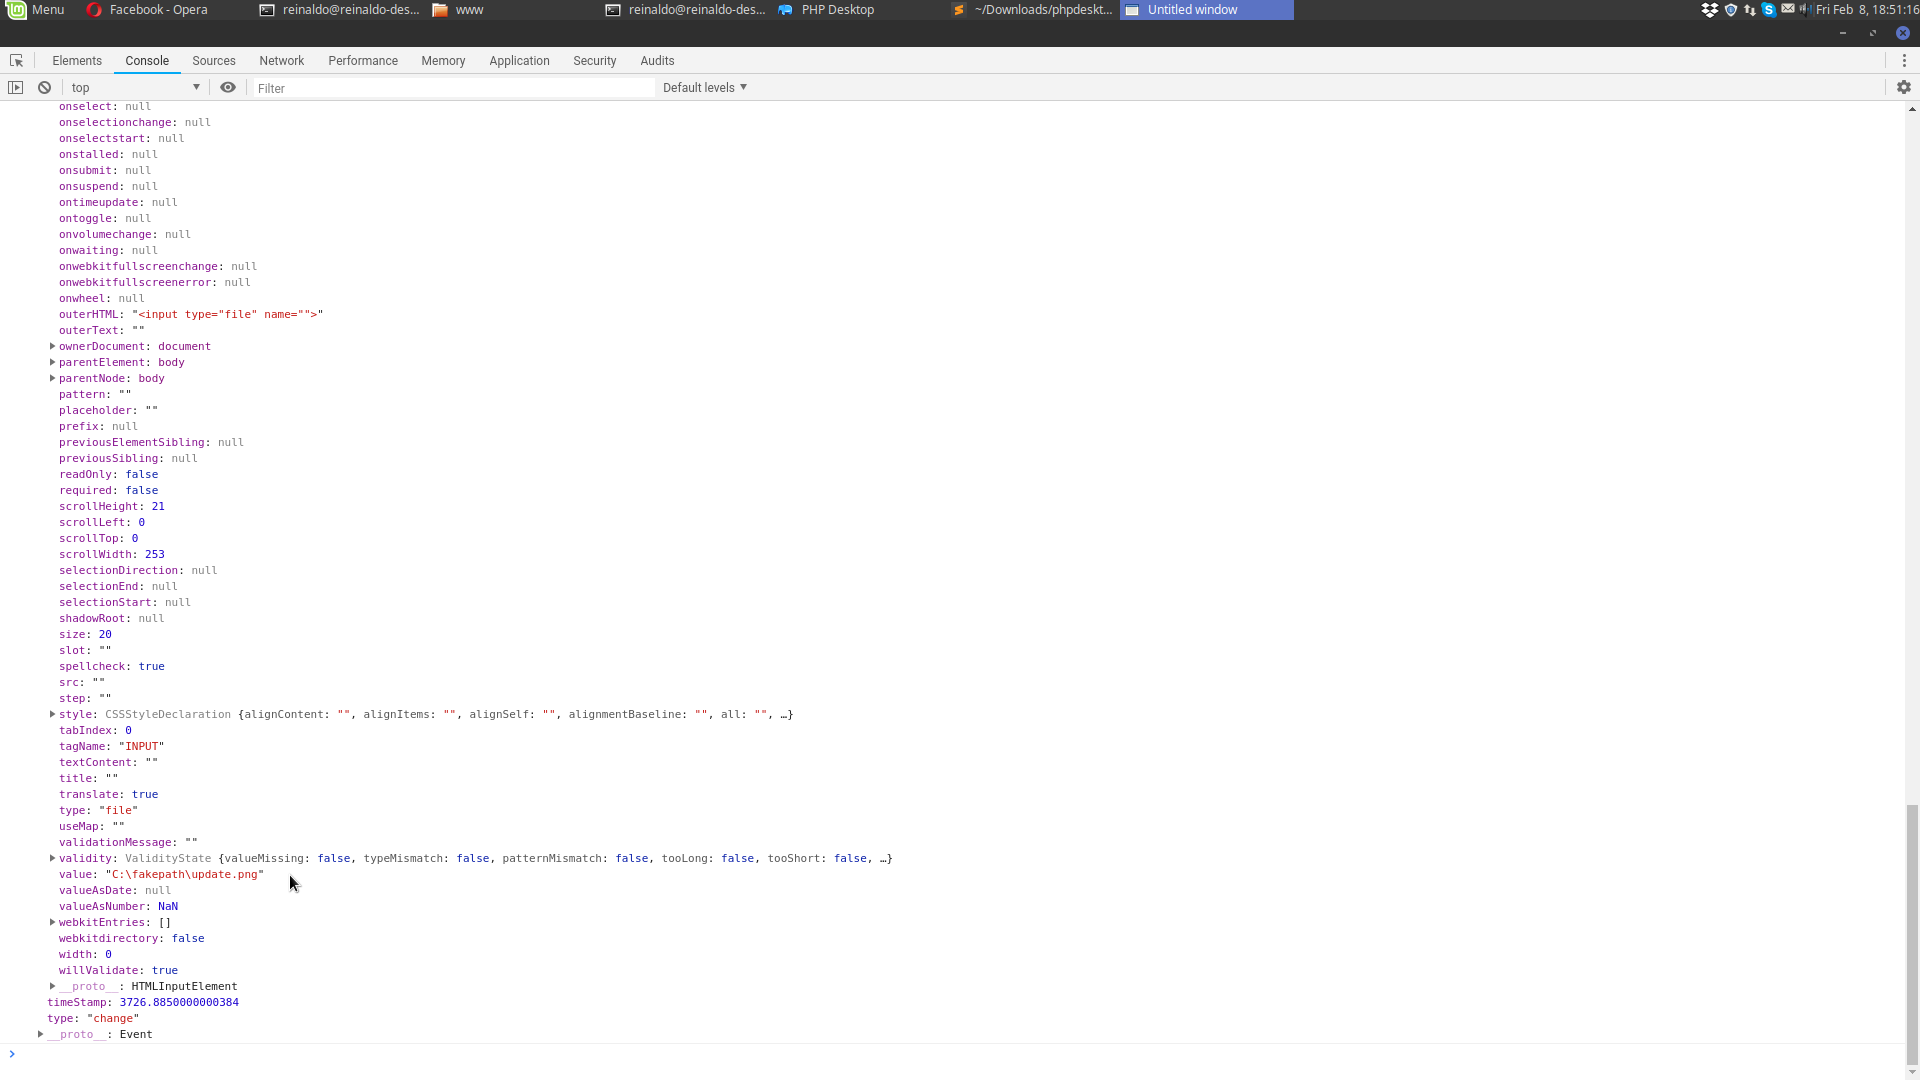Open the top frame context dropdown
Viewport: 1920px width, 1080px height.
[135, 87]
